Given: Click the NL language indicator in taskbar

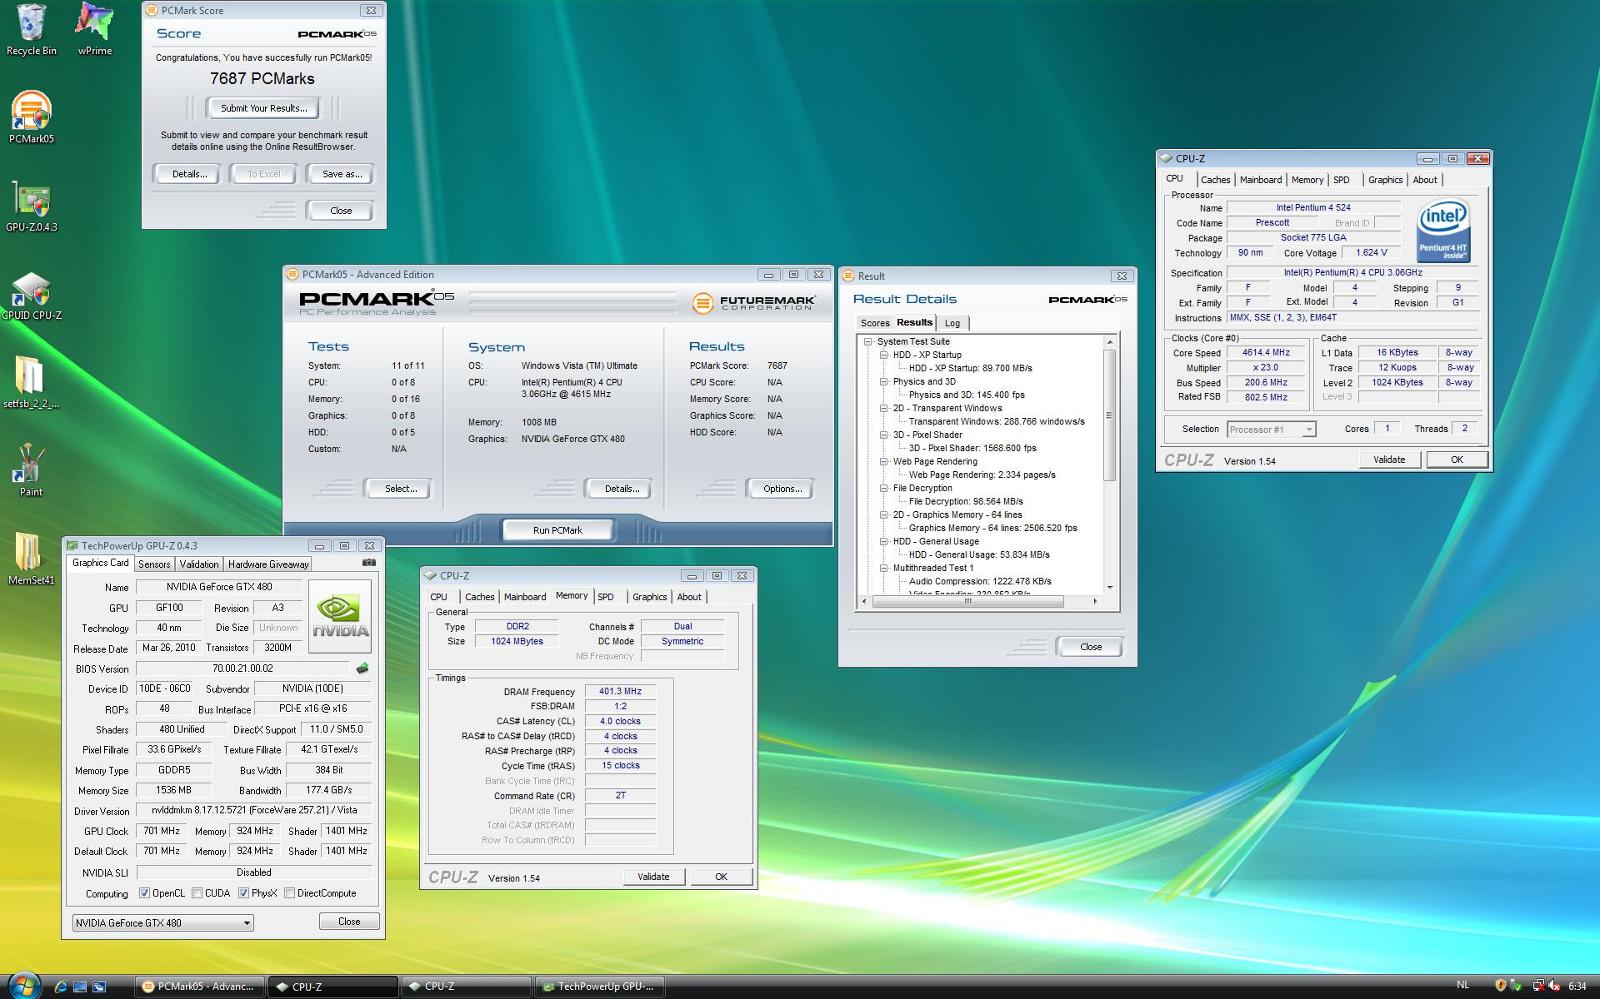Looking at the screenshot, I should pyautogui.click(x=1463, y=985).
